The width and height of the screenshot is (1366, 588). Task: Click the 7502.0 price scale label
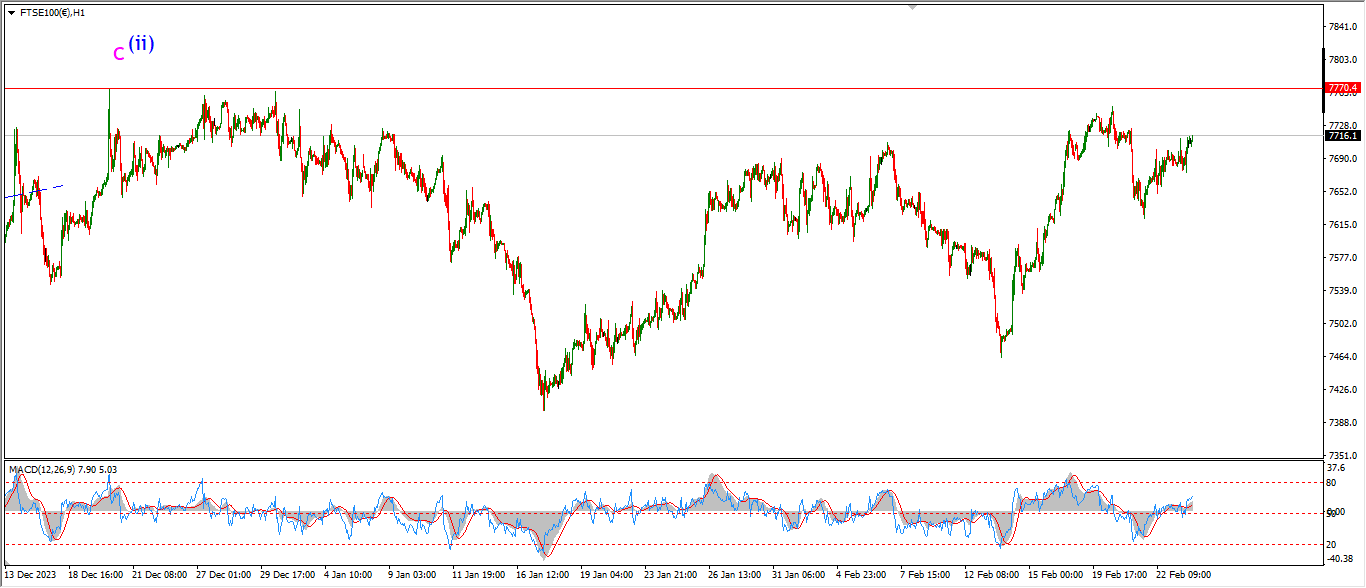point(1341,324)
